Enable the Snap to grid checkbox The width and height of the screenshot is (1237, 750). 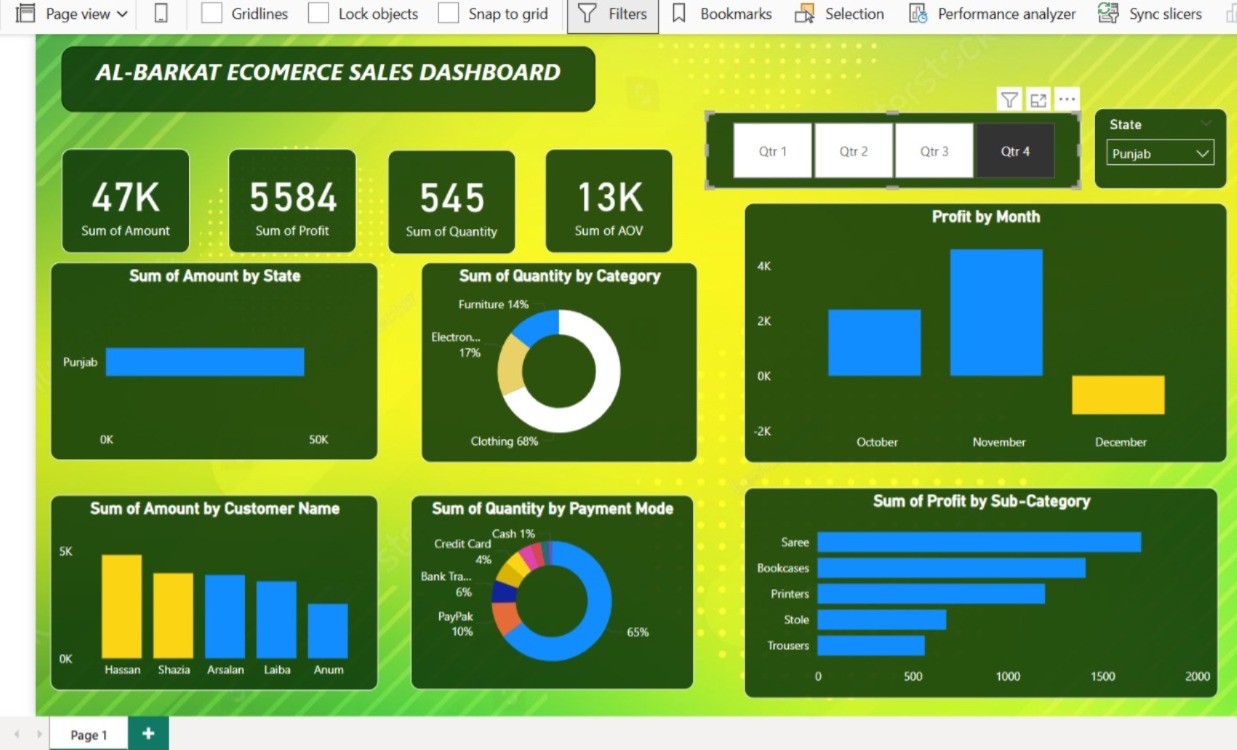(449, 14)
